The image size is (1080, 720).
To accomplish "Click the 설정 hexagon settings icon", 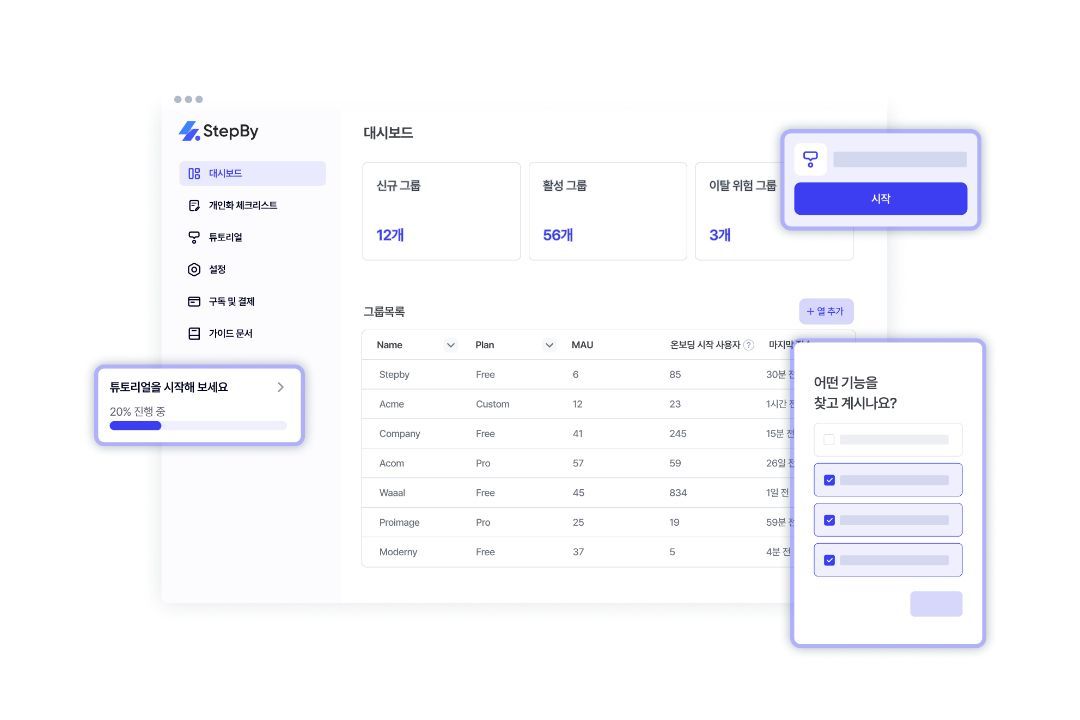I will [x=194, y=269].
